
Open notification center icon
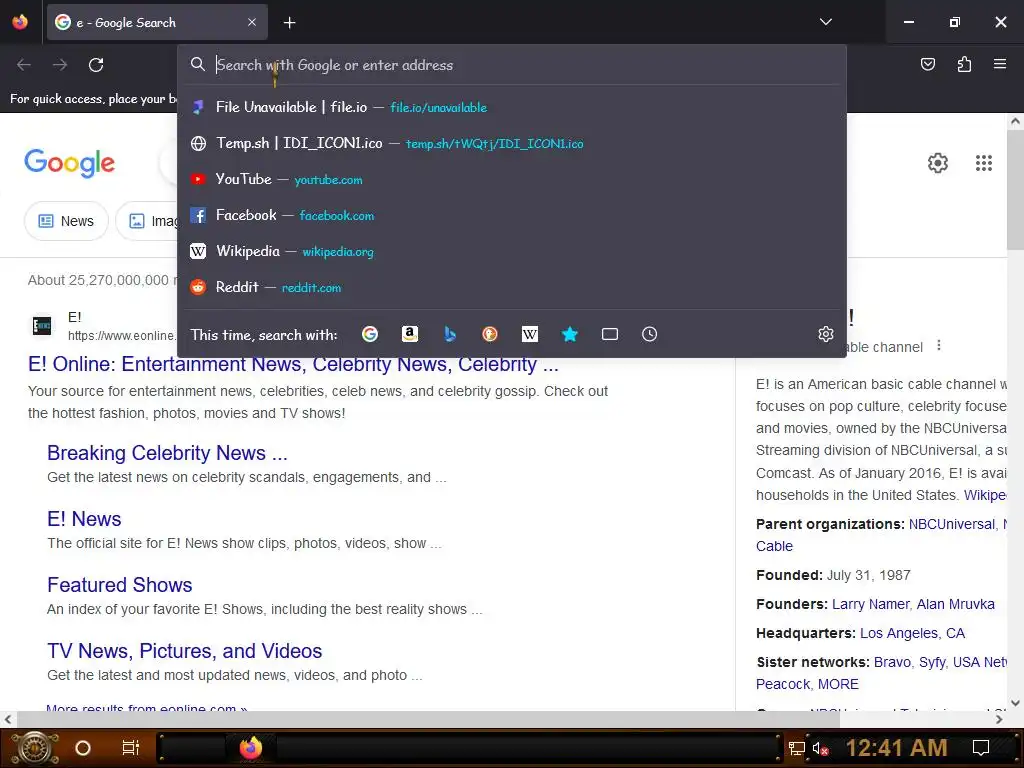coord(981,748)
